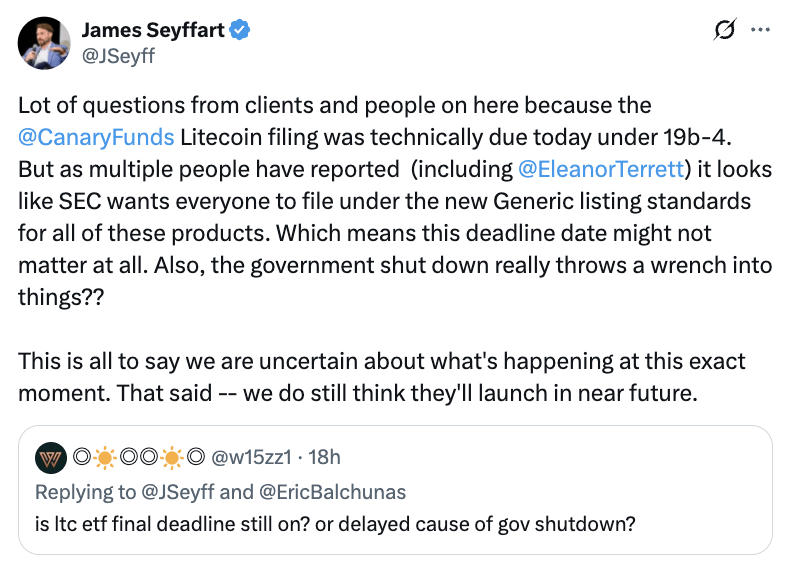This screenshot has height=564, width=794.
Task: Click the 18h timestamp on quoted tweet
Action: pos(325,457)
